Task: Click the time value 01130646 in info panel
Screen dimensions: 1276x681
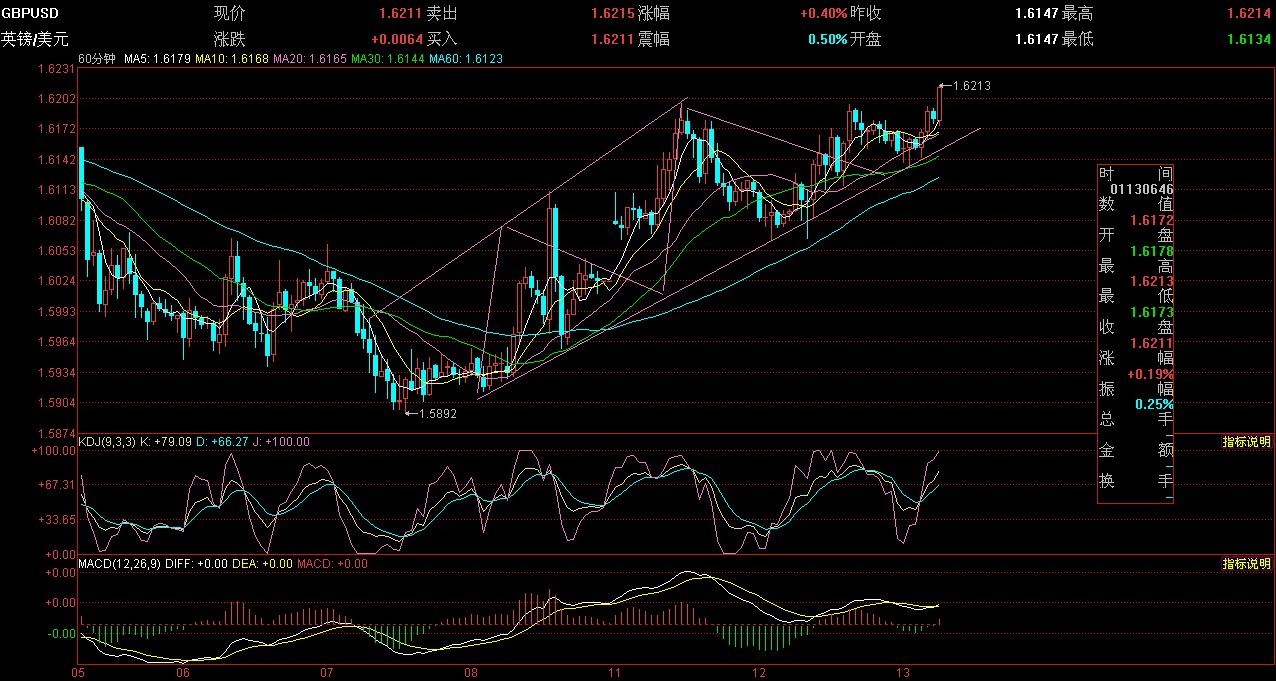Action: [x=1143, y=189]
